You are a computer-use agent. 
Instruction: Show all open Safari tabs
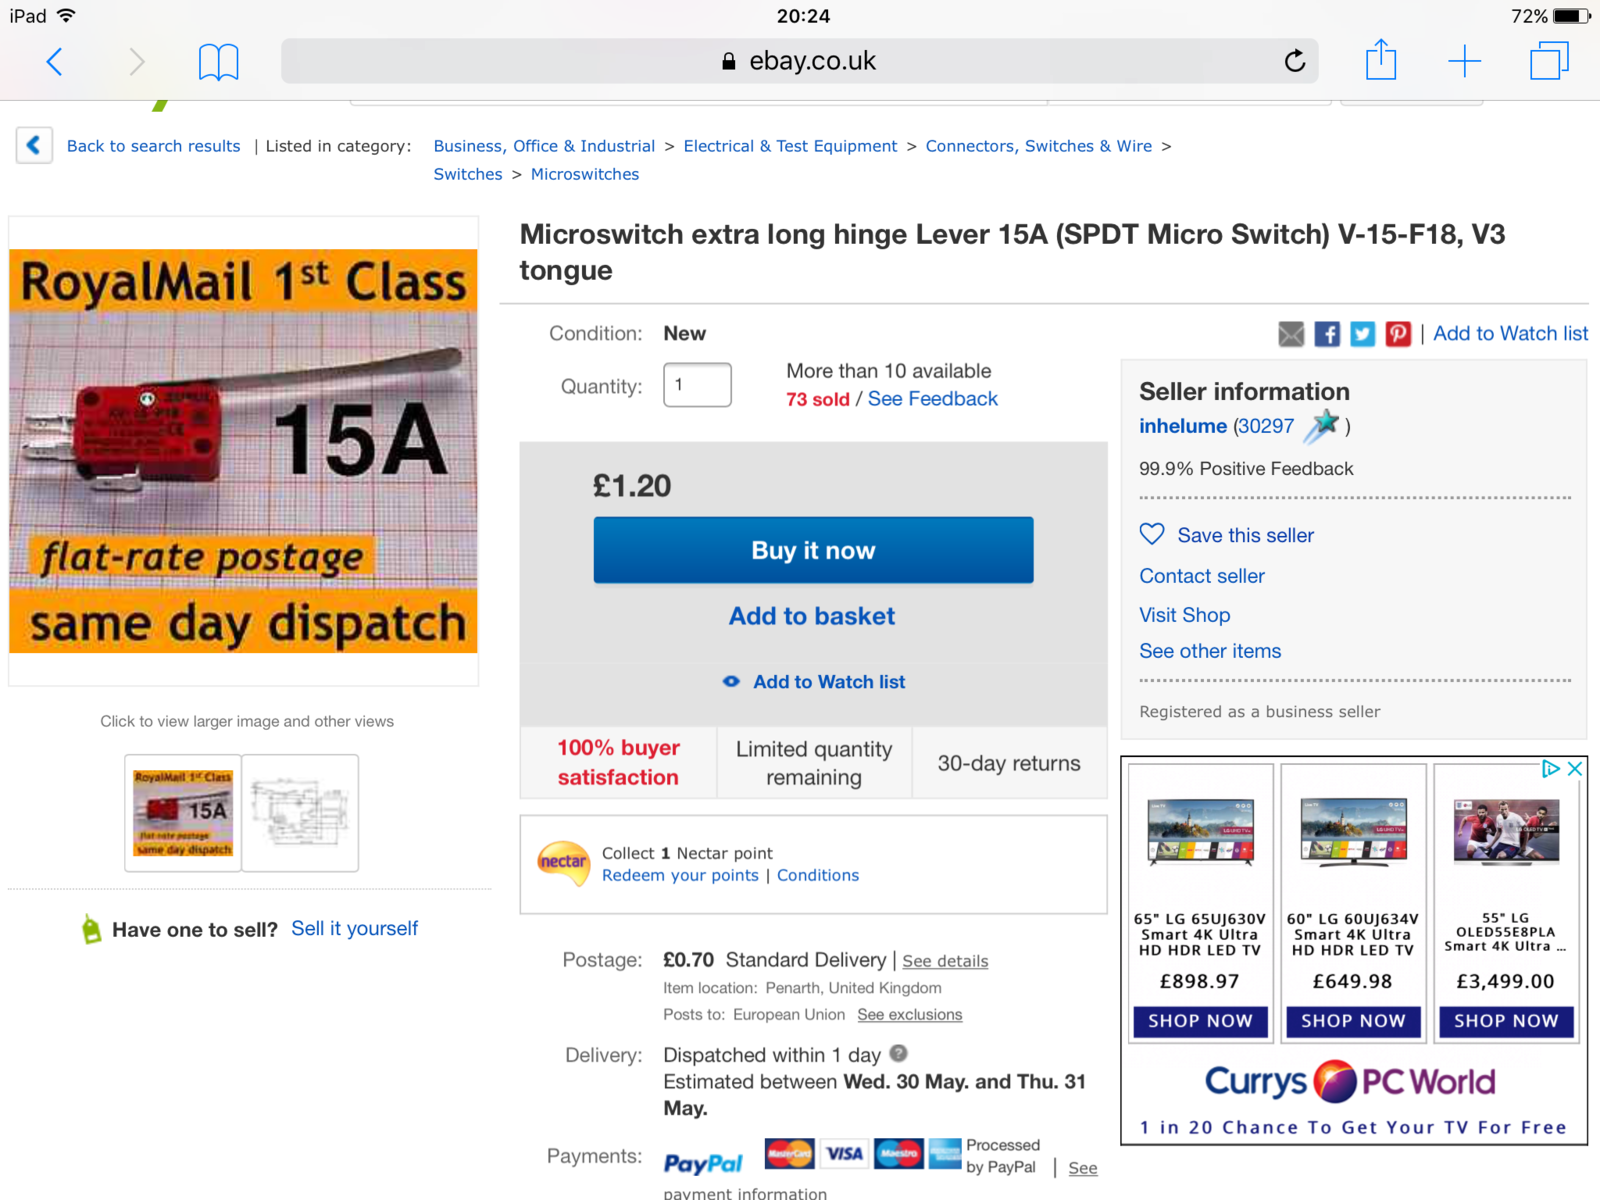click(1549, 60)
